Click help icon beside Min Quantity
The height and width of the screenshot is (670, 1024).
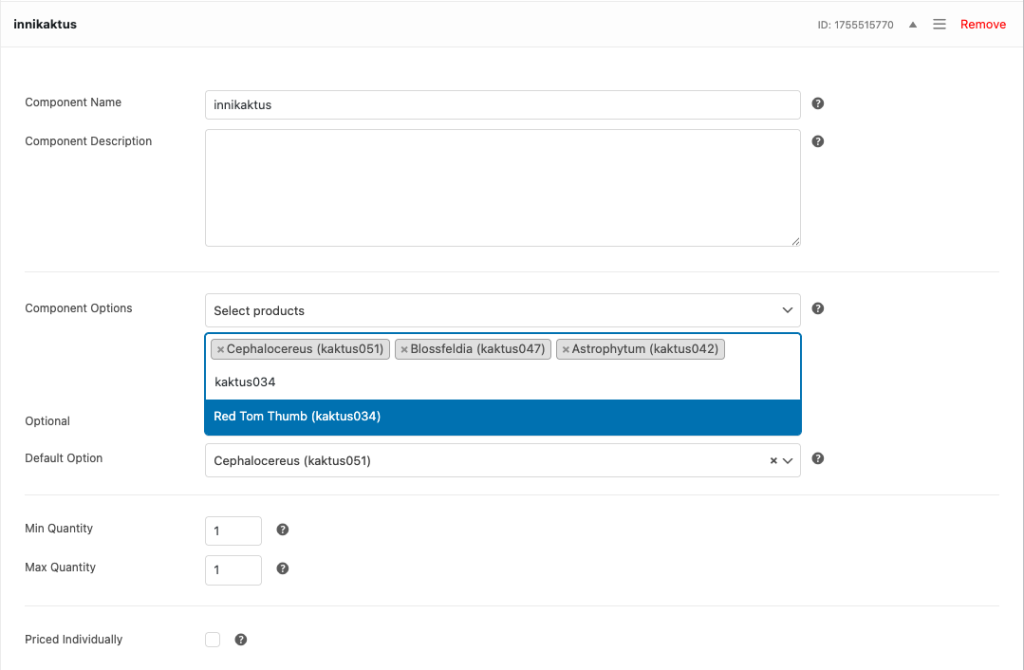coord(283,530)
